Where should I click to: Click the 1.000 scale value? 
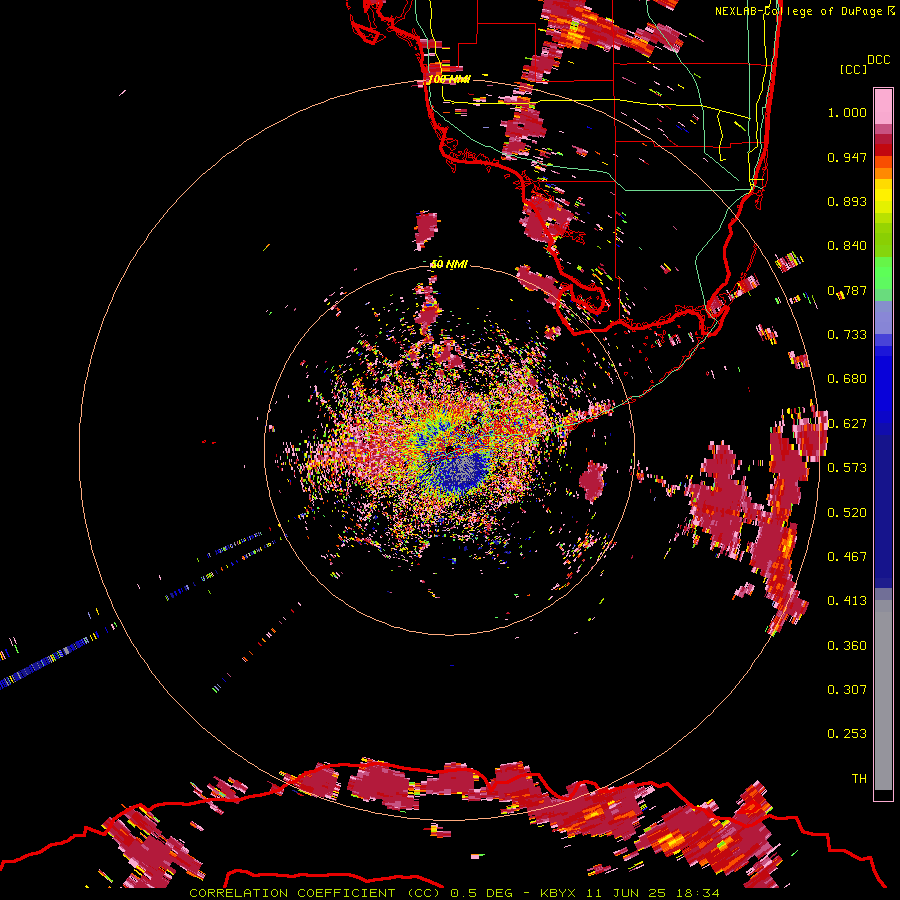pos(847,112)
